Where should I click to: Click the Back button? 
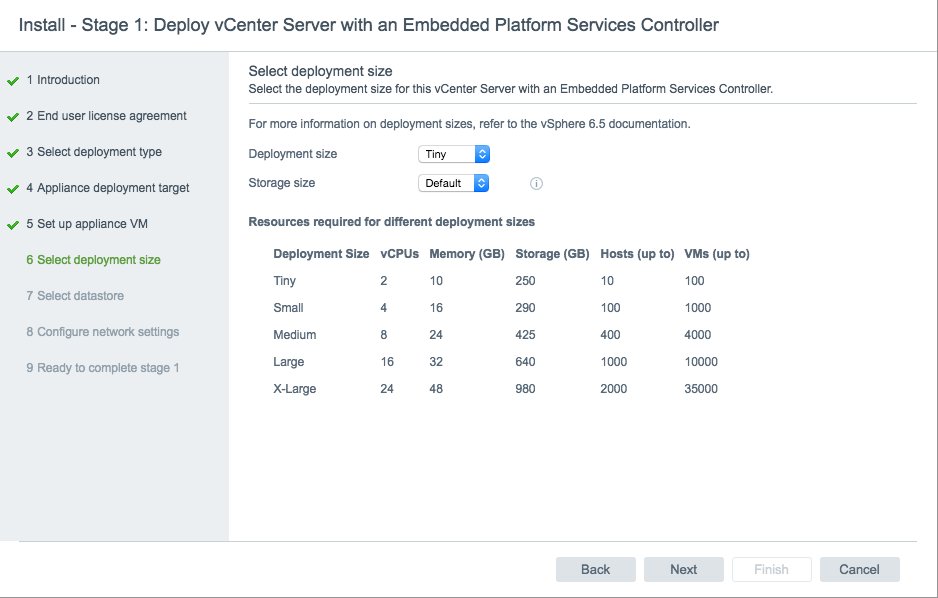595,569
